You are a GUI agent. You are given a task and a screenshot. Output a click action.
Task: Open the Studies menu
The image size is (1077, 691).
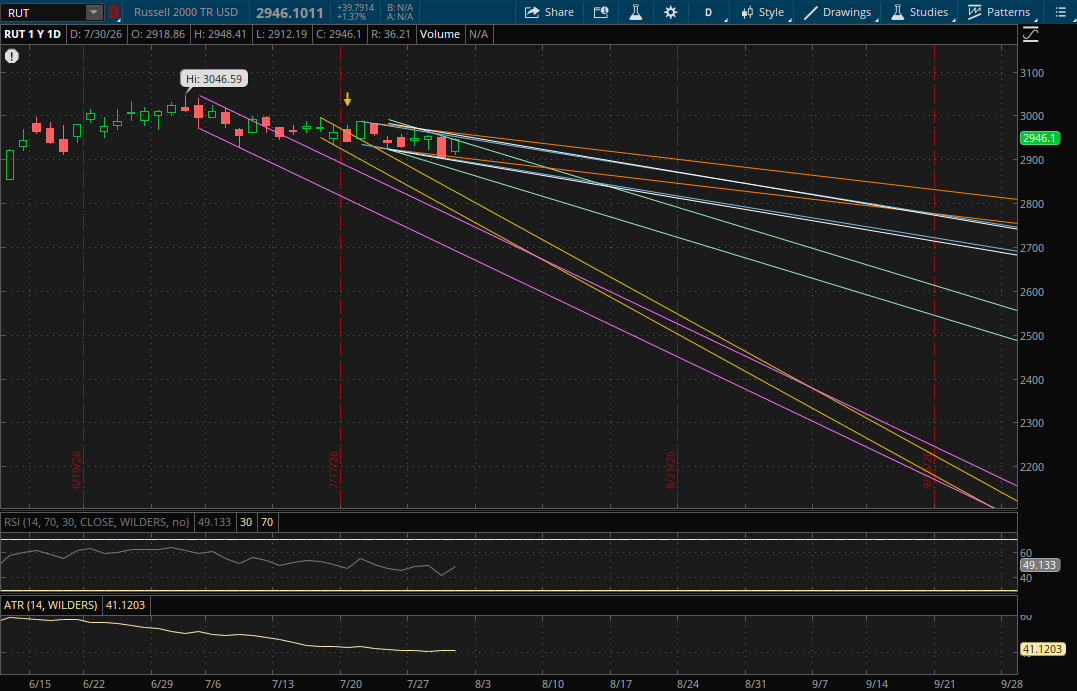(x=920, y=12)
